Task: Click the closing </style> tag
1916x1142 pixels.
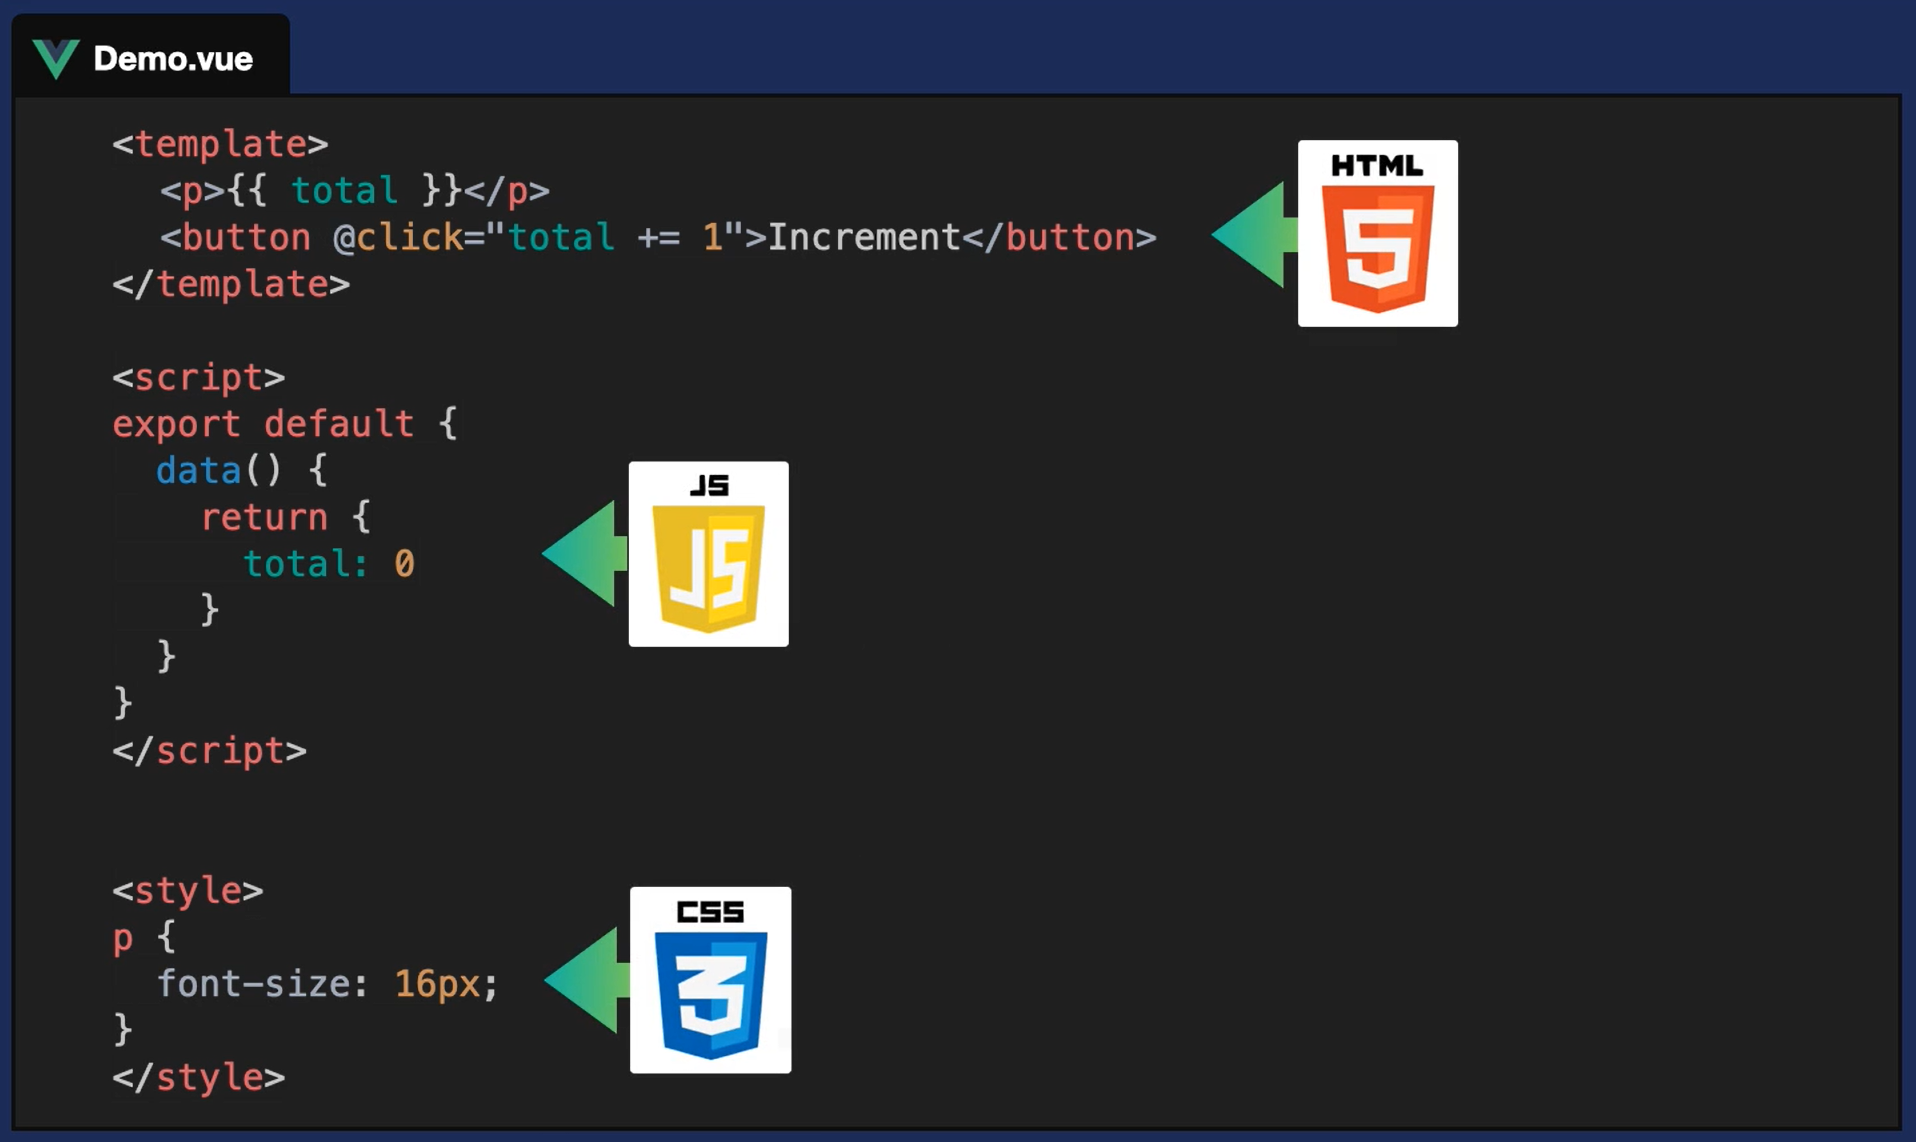Action: pyautogui.click(x=198, y=1077)
